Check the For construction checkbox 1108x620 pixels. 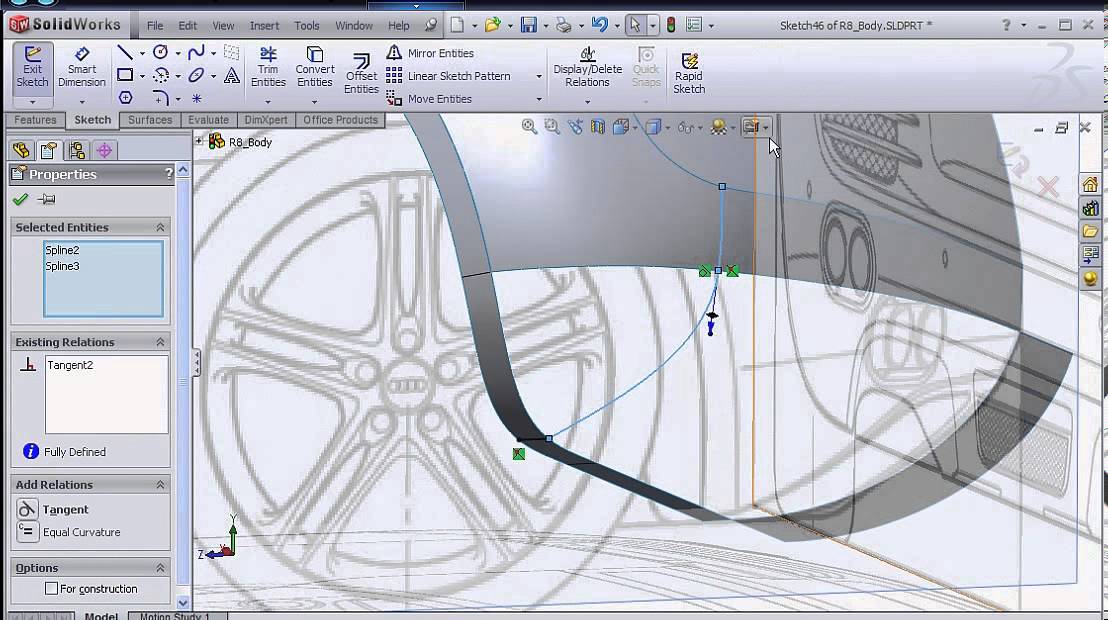tap(51, 588)
